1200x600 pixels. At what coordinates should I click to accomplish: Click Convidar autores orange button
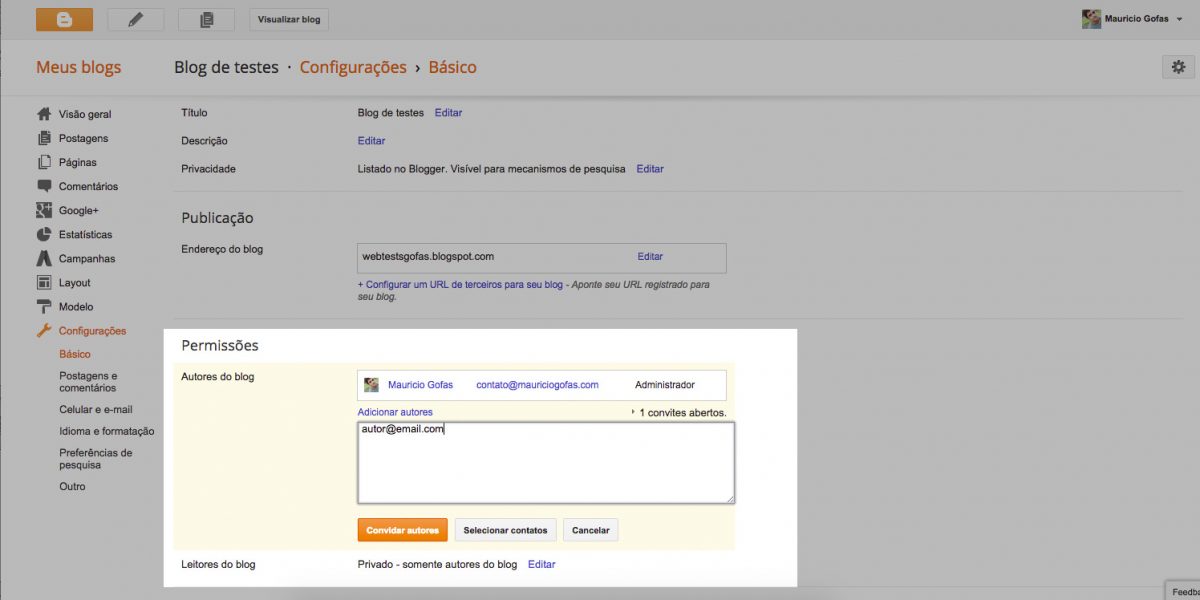[x=402, y=530]
